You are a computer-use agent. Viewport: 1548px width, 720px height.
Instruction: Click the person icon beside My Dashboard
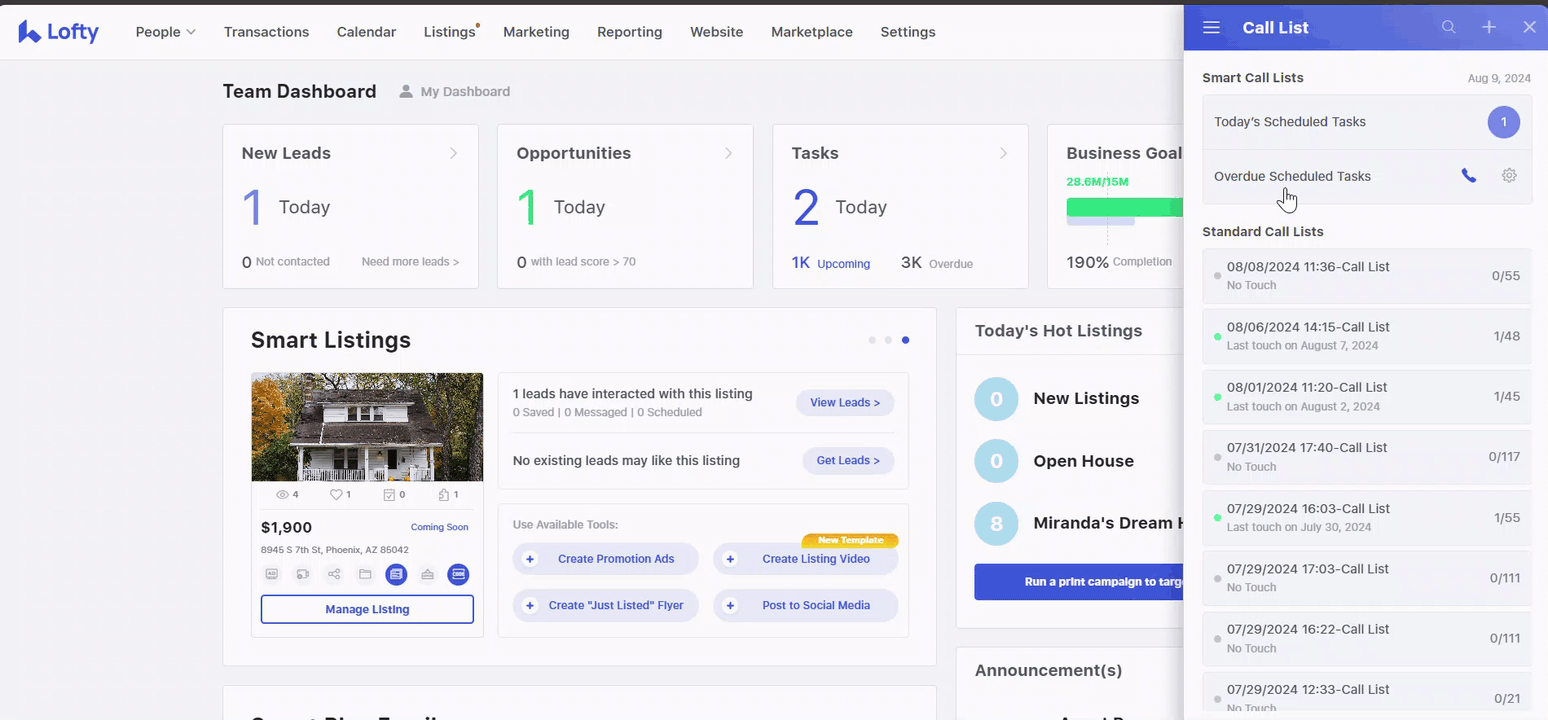pos(406,92)
